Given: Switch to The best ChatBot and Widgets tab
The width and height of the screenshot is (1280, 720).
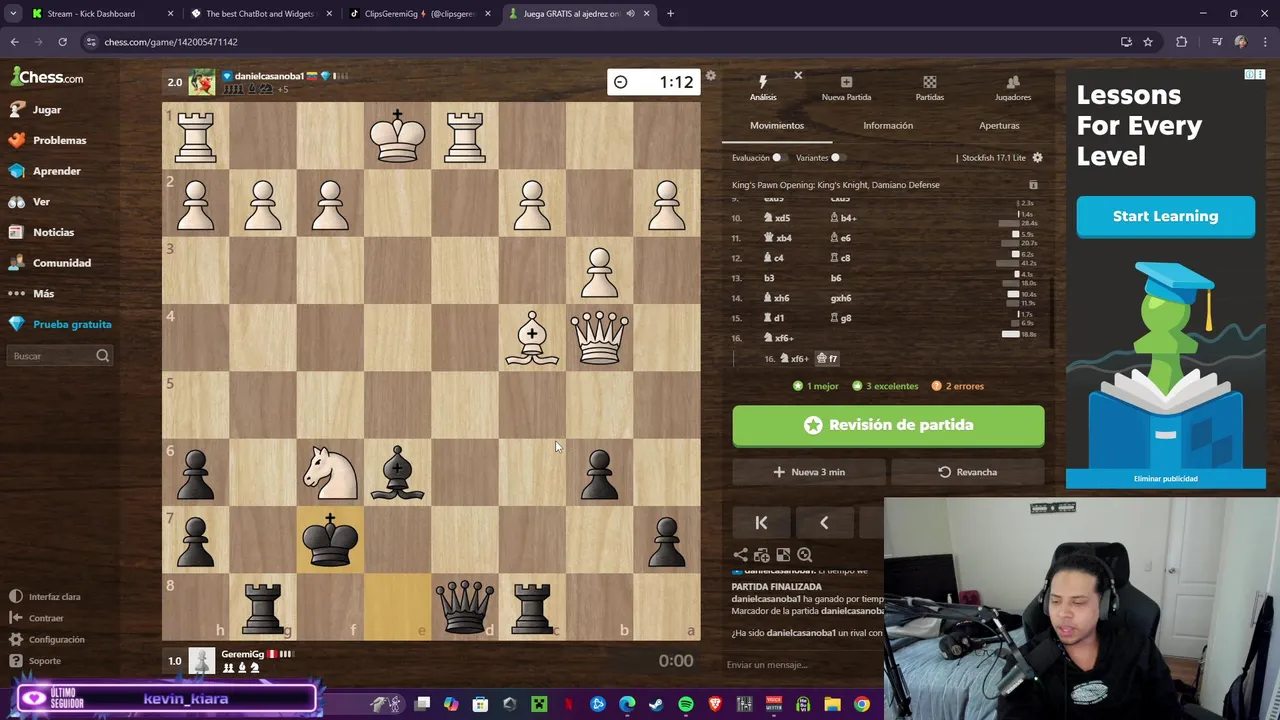Looking at the screenshot, I should pyautogui.click(x=260, y=14).
